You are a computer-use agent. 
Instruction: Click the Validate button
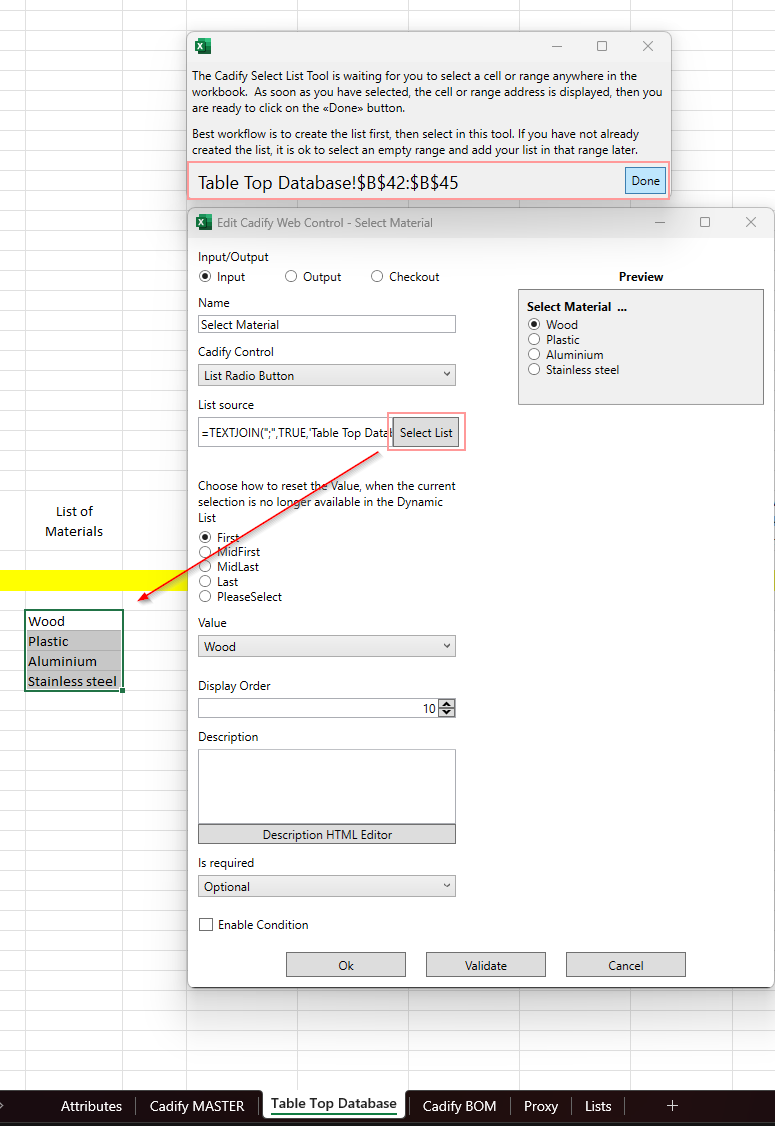tap(486, 965)
